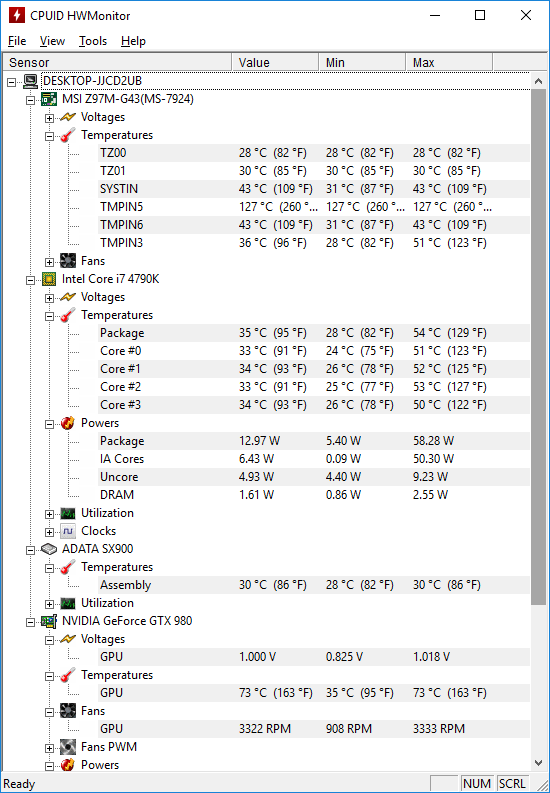Click the scrollbar down arrow

click(538, 762)
